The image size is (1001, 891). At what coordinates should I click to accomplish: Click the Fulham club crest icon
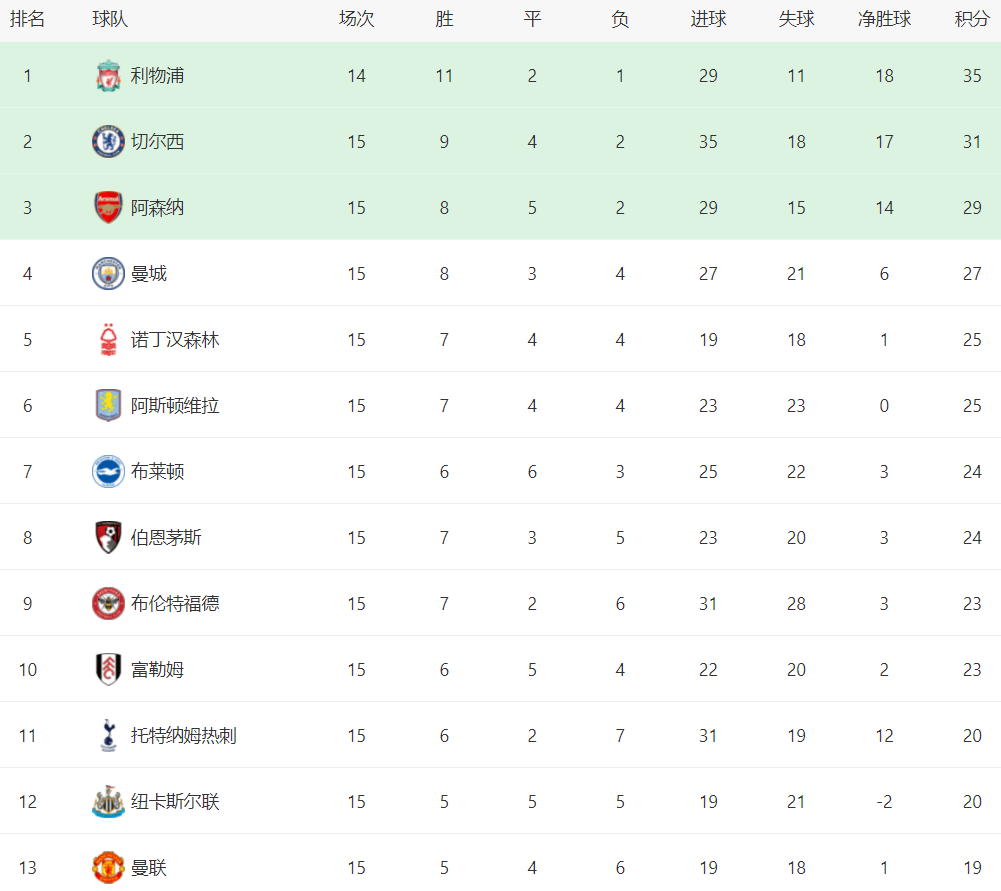point(109,669)
